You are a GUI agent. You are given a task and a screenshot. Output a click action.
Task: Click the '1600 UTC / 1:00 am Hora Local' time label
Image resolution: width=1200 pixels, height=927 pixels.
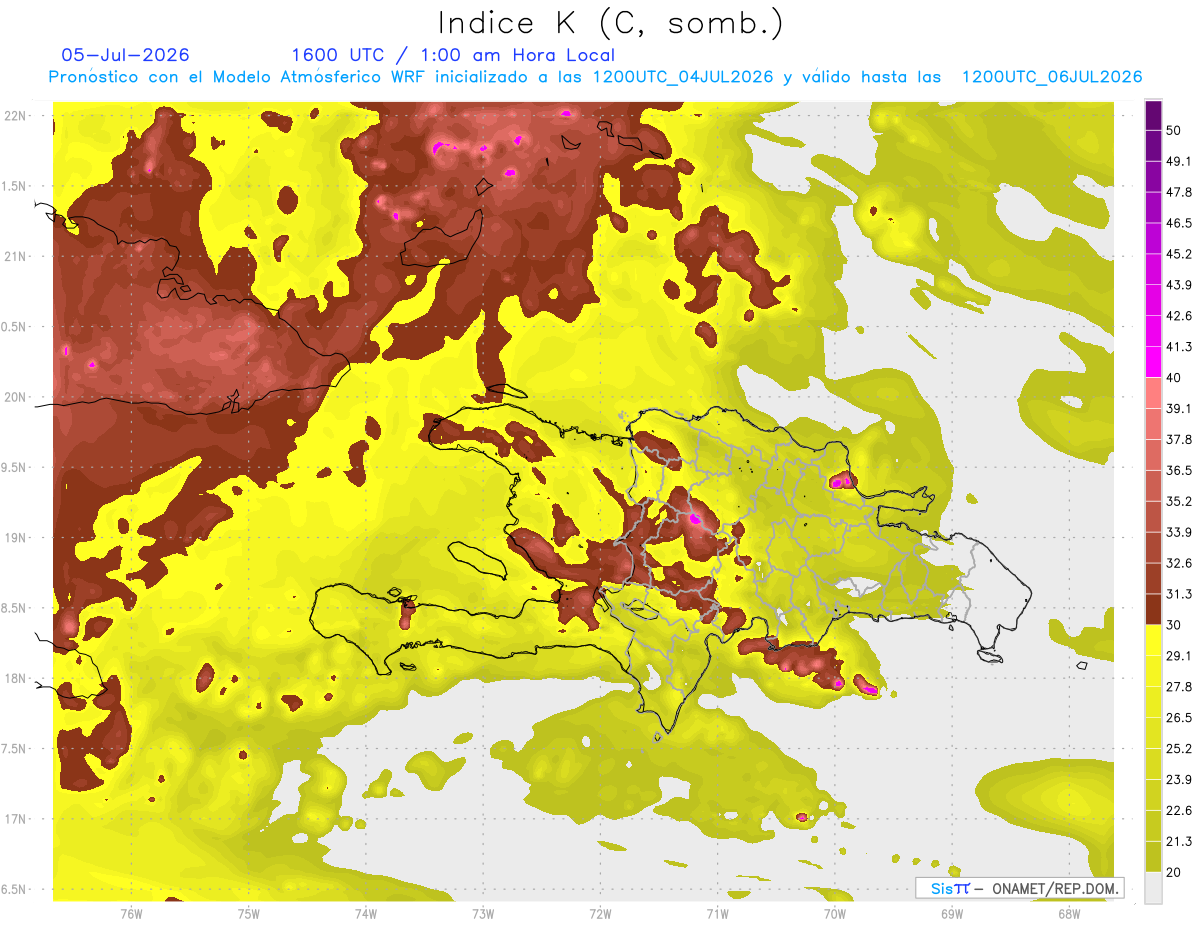(x=453, y=55)
